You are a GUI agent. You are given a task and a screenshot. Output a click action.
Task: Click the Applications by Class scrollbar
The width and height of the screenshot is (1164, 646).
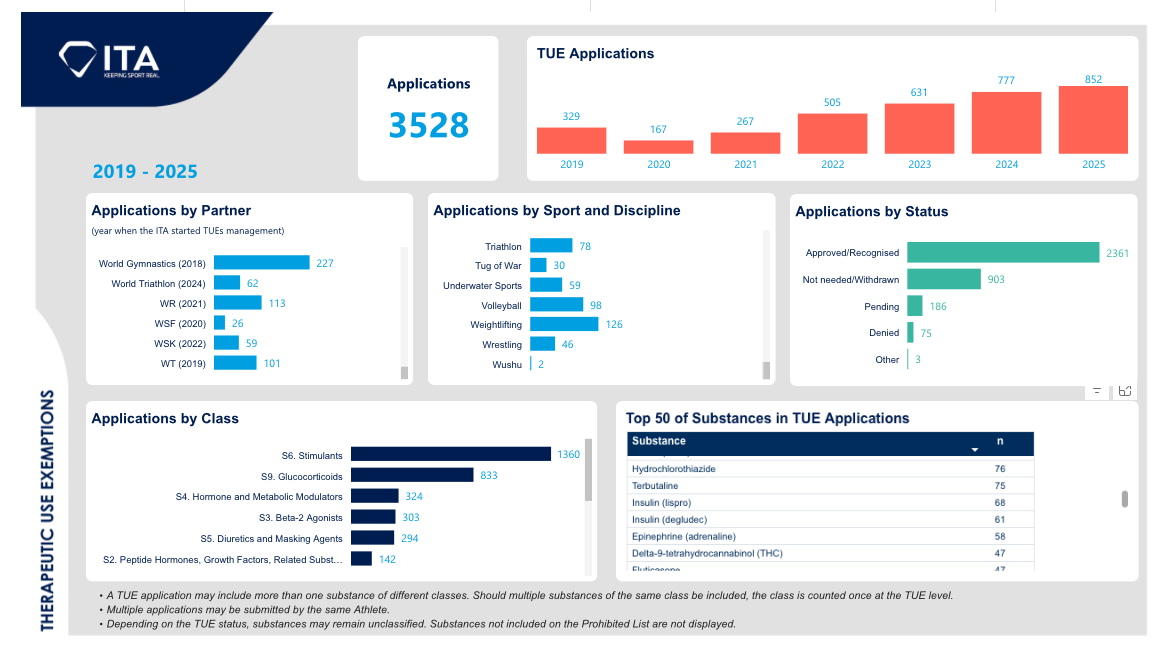[588, 470]
